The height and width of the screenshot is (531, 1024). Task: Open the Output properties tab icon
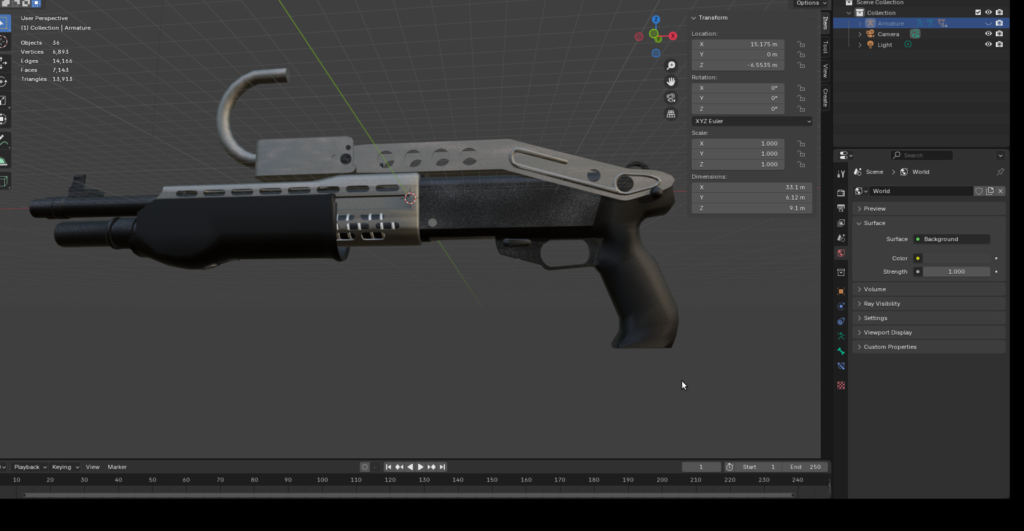point(841,208)
